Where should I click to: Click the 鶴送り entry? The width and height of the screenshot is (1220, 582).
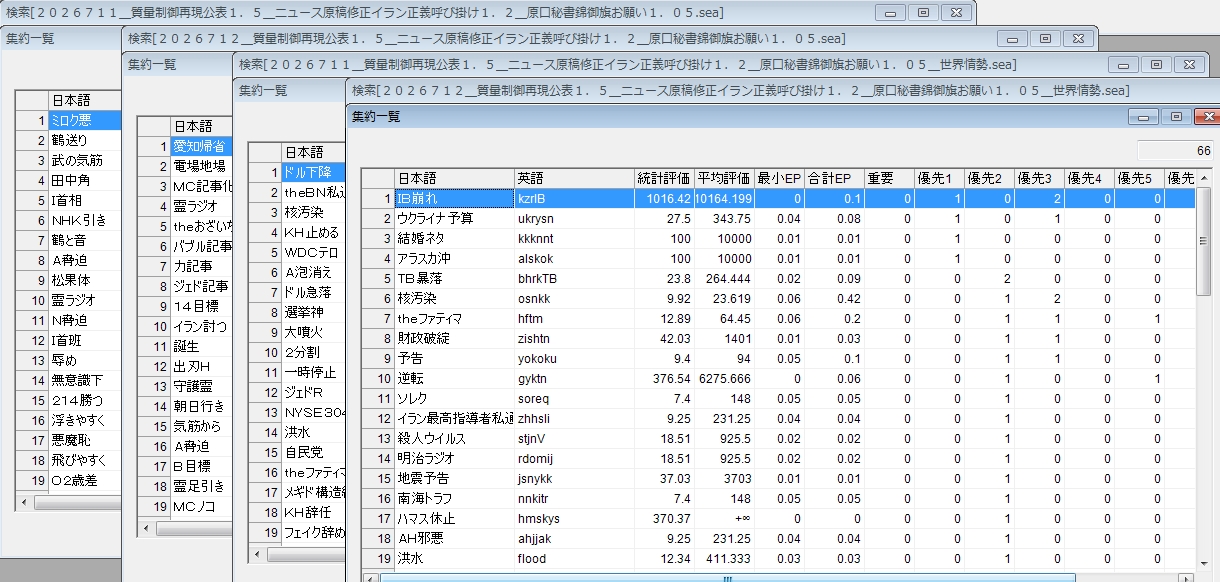click(x=84, y=139)
